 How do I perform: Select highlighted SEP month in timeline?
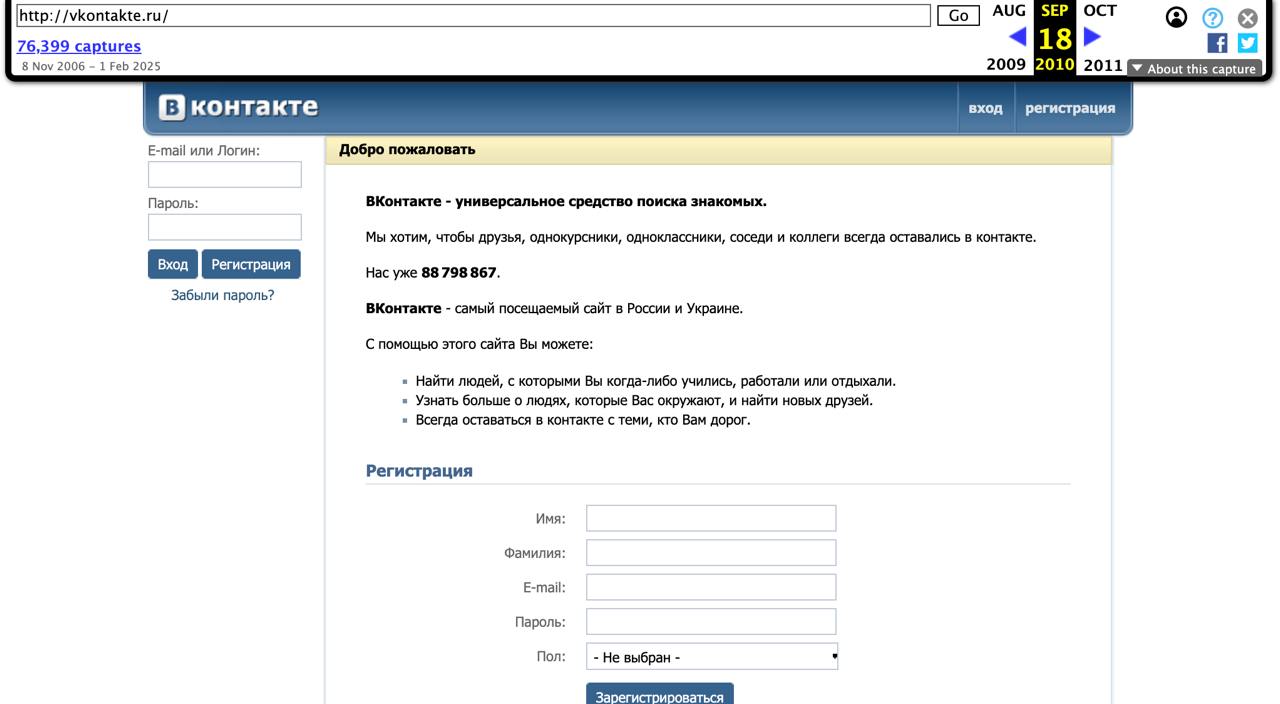click(1055, 11)
